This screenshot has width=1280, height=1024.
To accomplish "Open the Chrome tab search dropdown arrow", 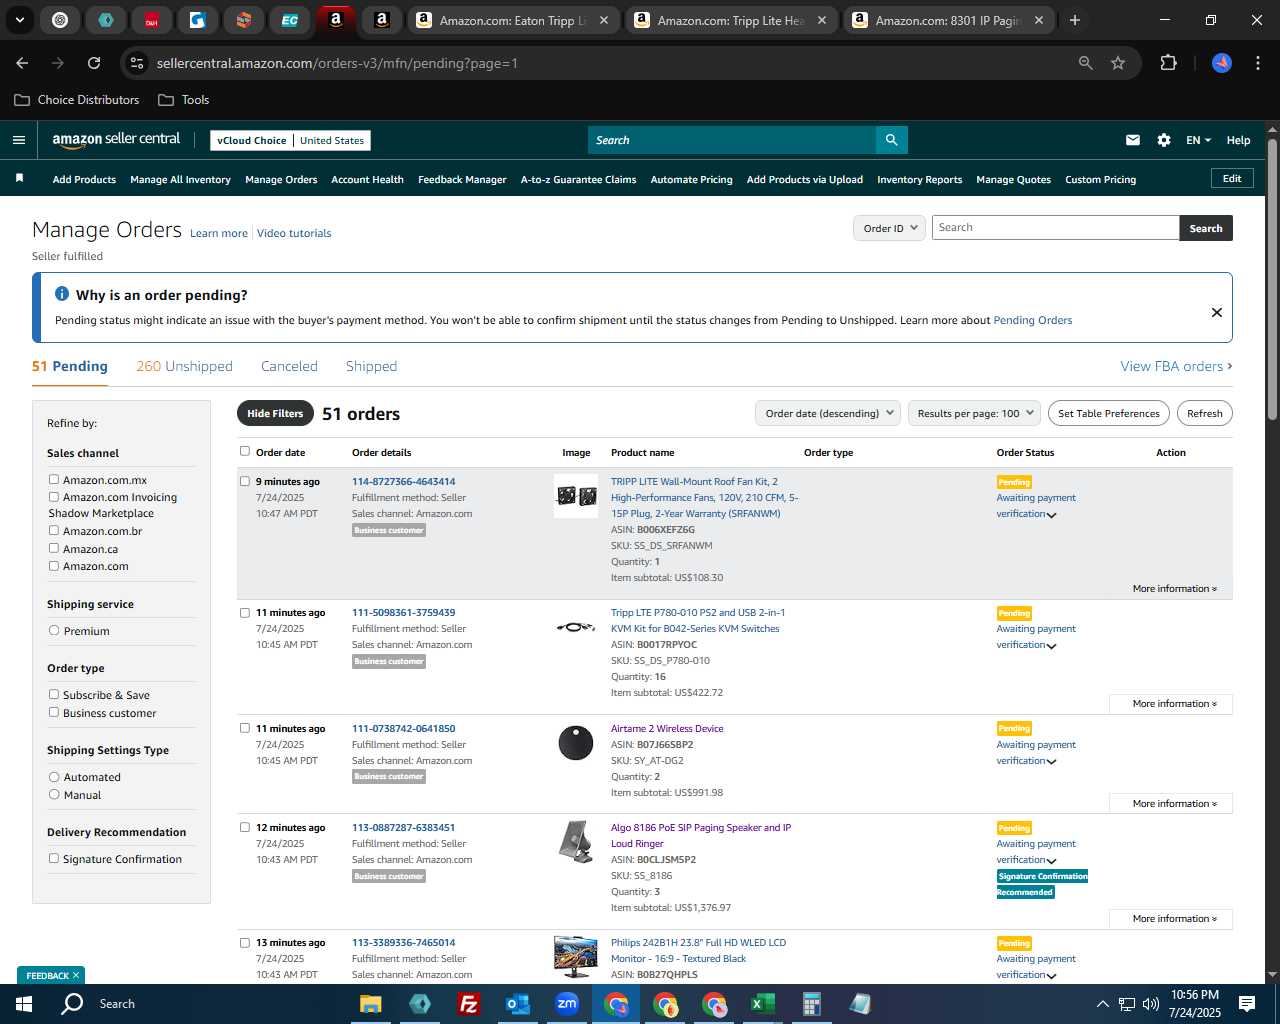I will click(x=19, y=20).
